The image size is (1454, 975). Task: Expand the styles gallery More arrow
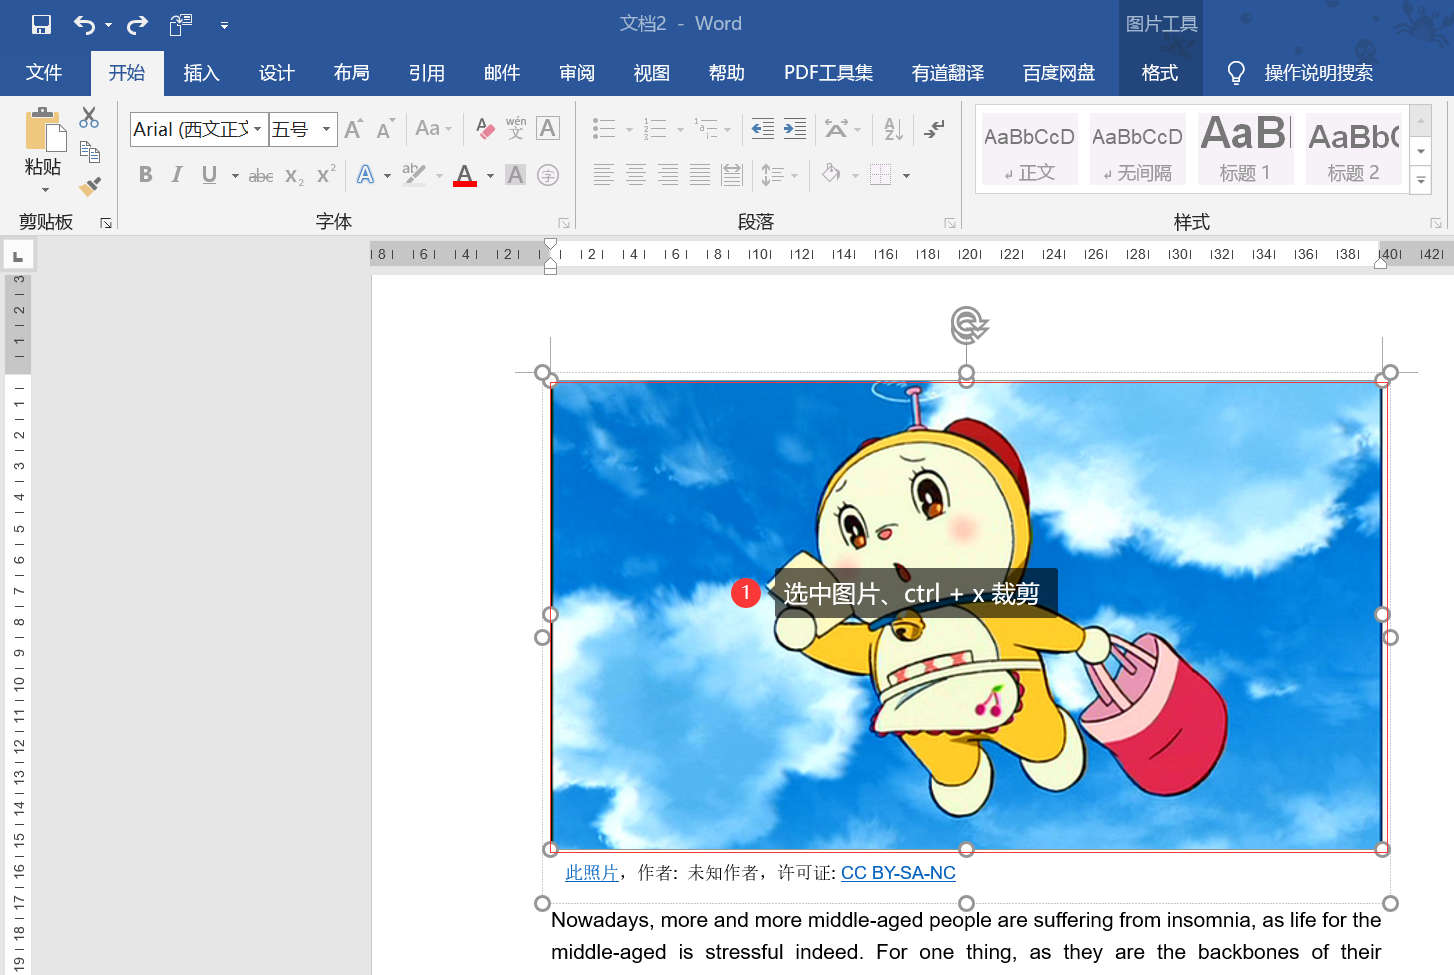(x=1421, y=180)
